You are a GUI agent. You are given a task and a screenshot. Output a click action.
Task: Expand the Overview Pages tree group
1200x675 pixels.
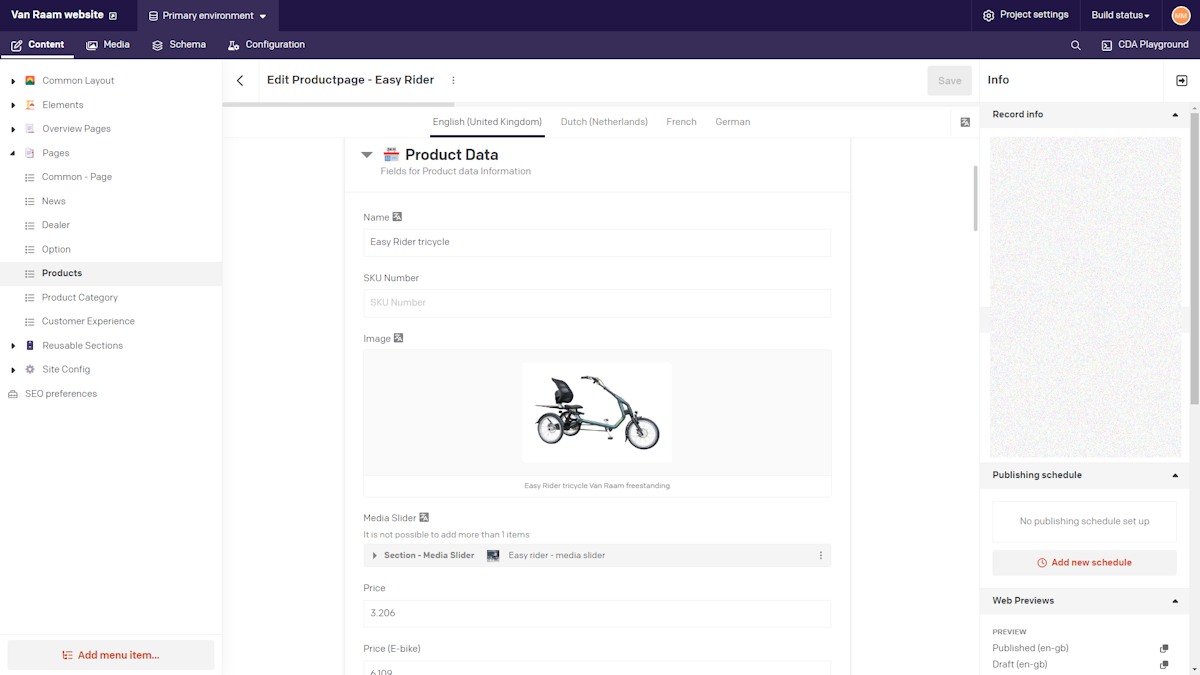(13, 129)
